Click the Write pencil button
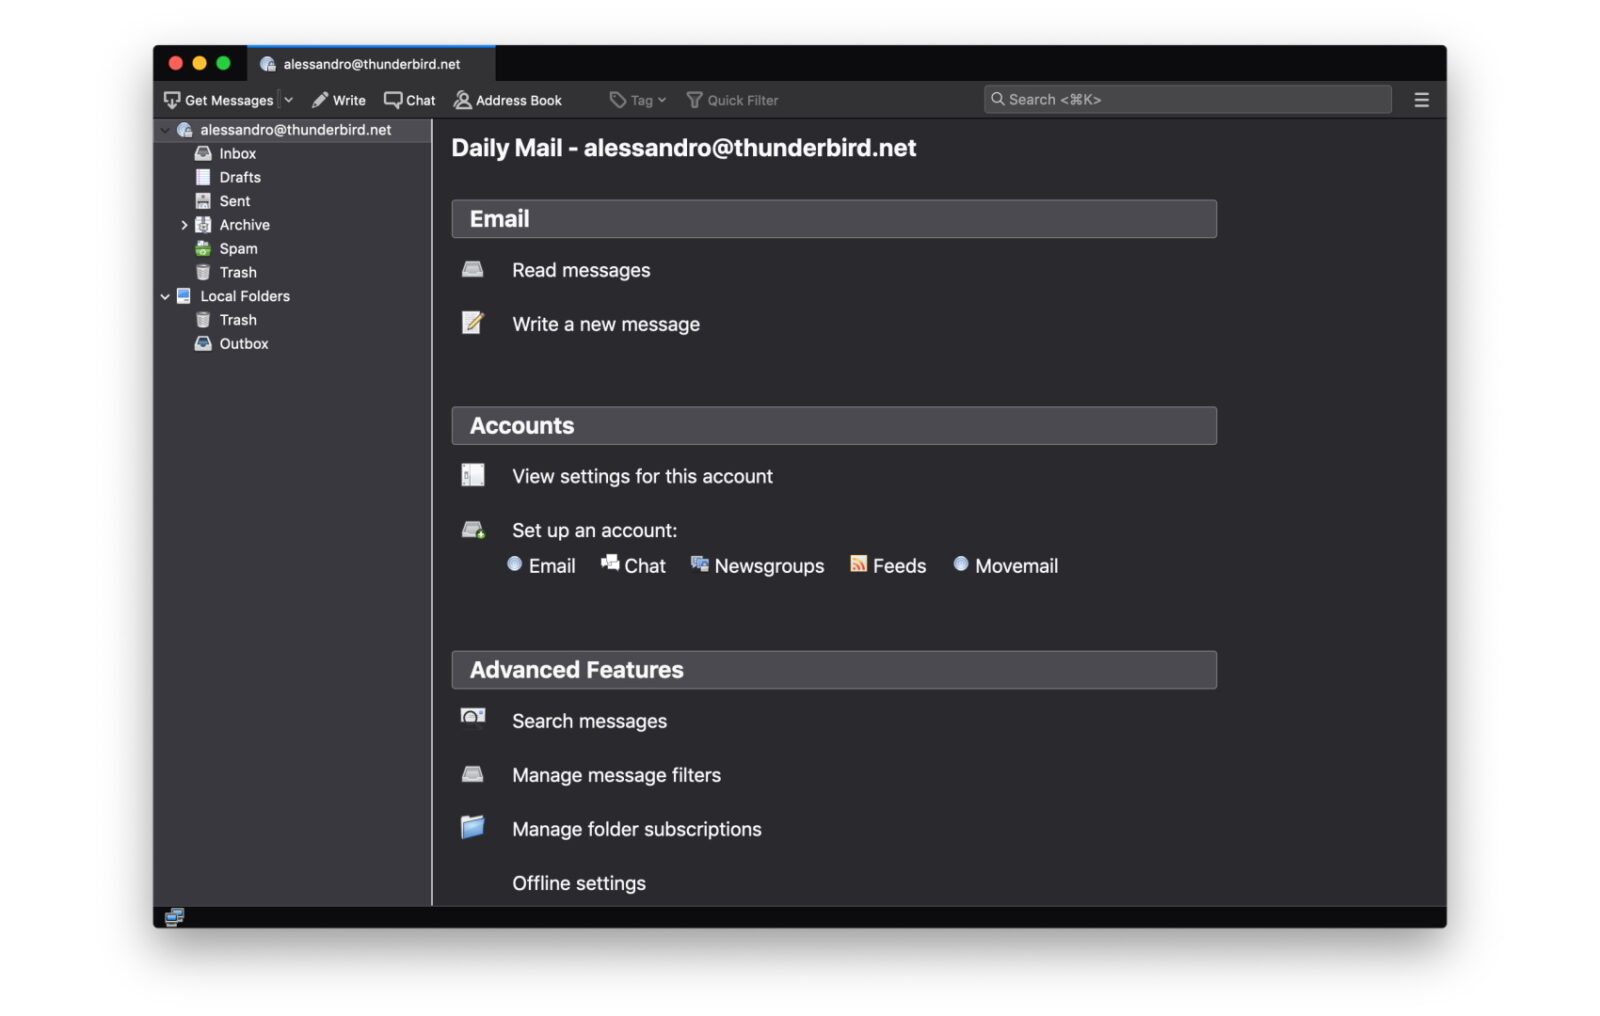1600x1016 pixels. click(338, 100)
